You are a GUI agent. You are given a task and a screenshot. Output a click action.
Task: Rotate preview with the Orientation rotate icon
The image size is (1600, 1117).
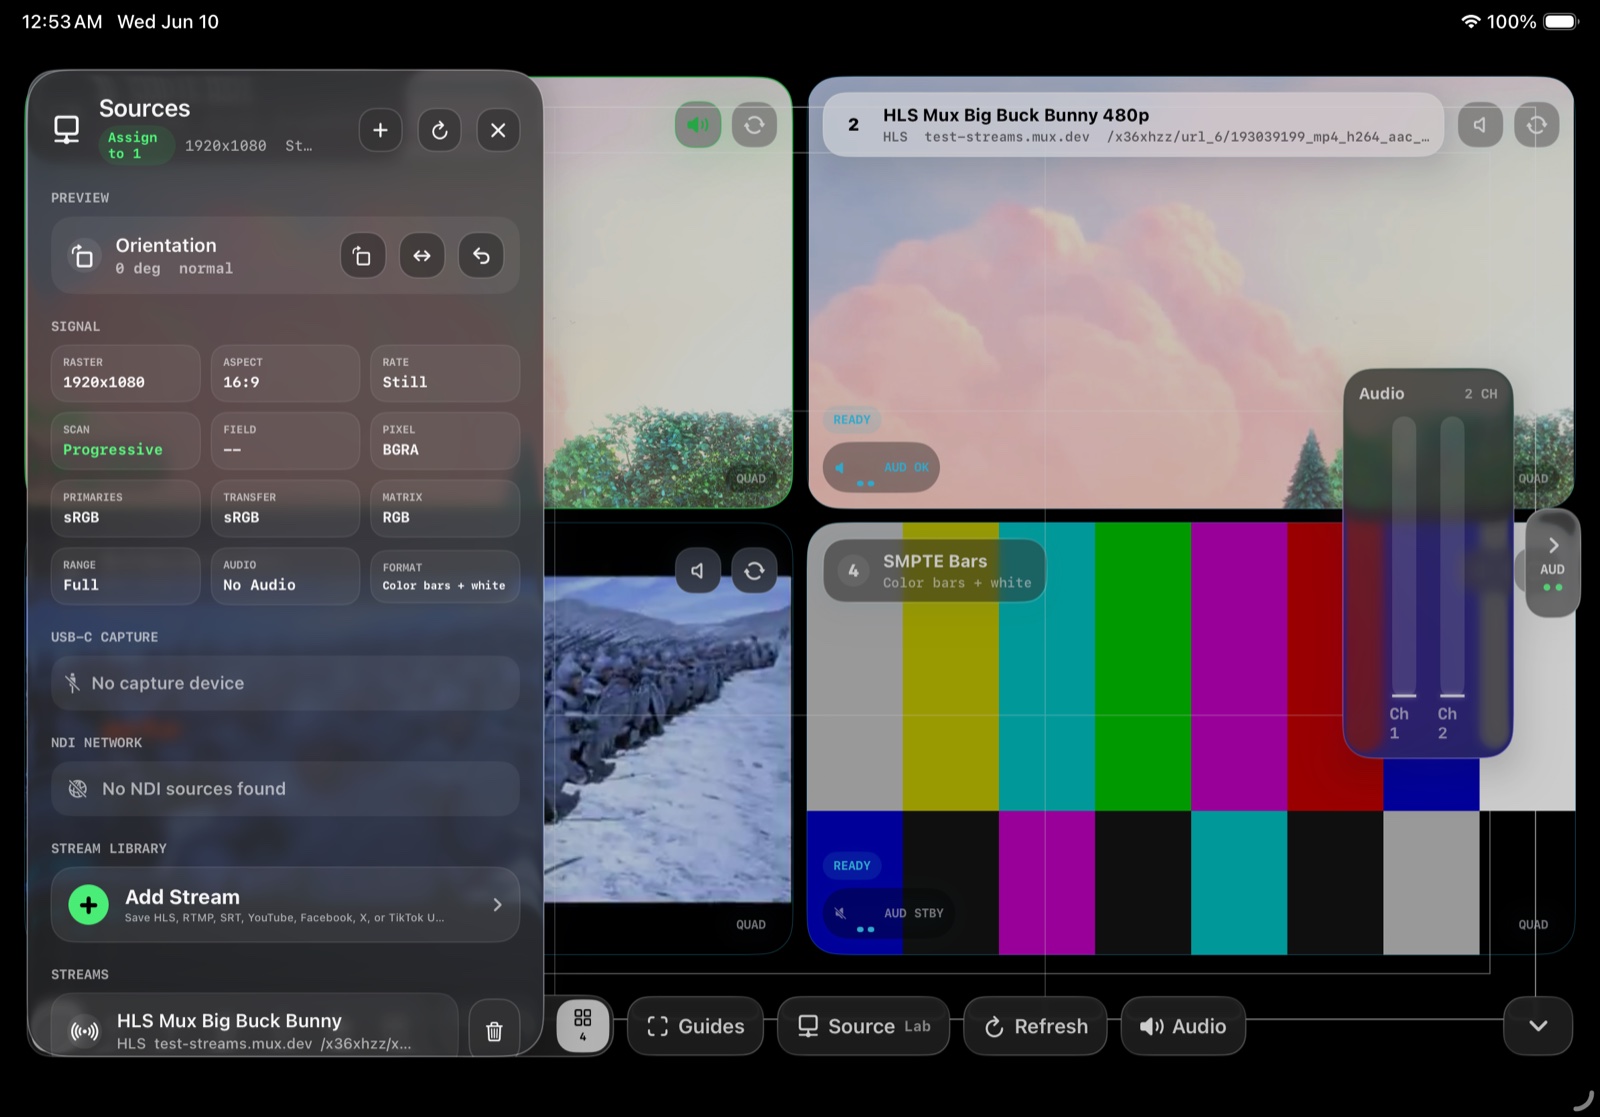362,256
